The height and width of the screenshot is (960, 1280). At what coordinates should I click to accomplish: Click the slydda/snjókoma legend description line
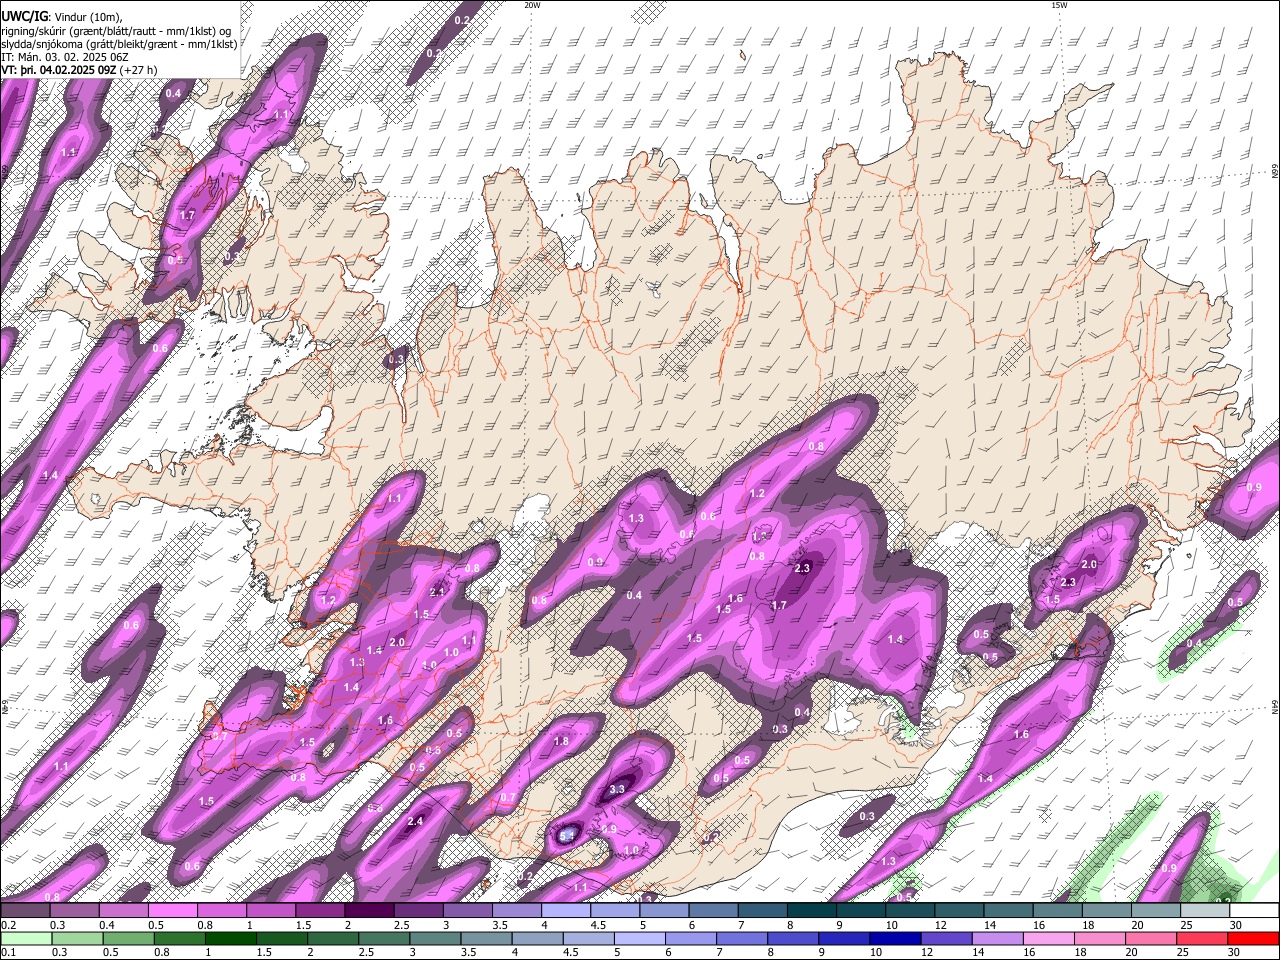click(118, 44)
